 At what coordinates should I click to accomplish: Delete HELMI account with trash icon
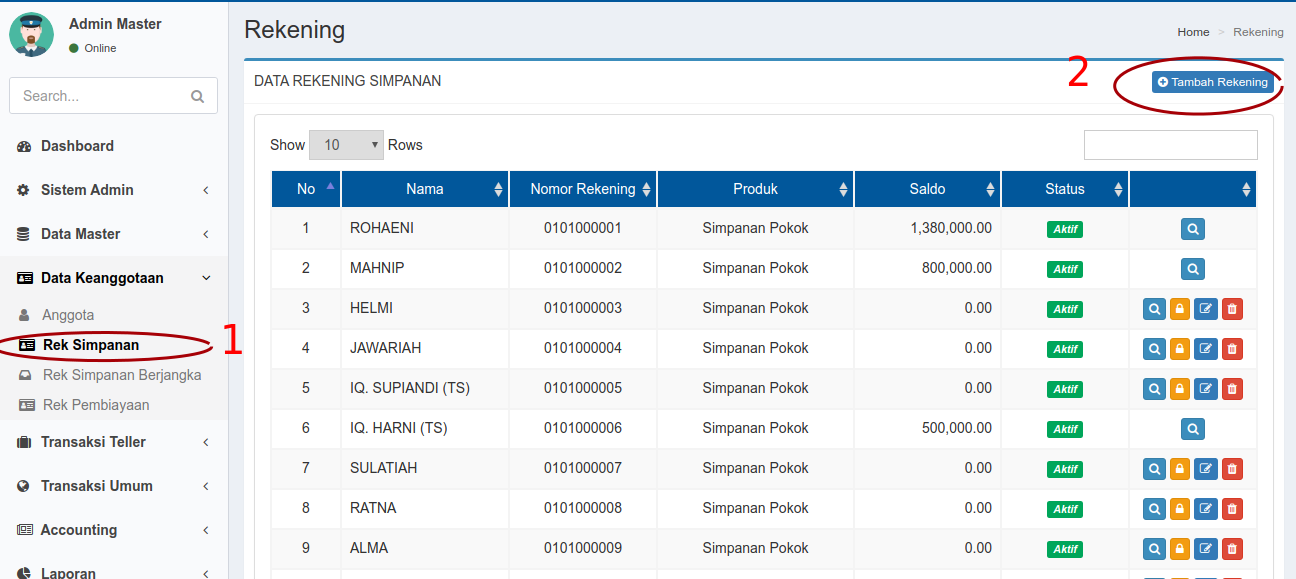click(1232, 309)
